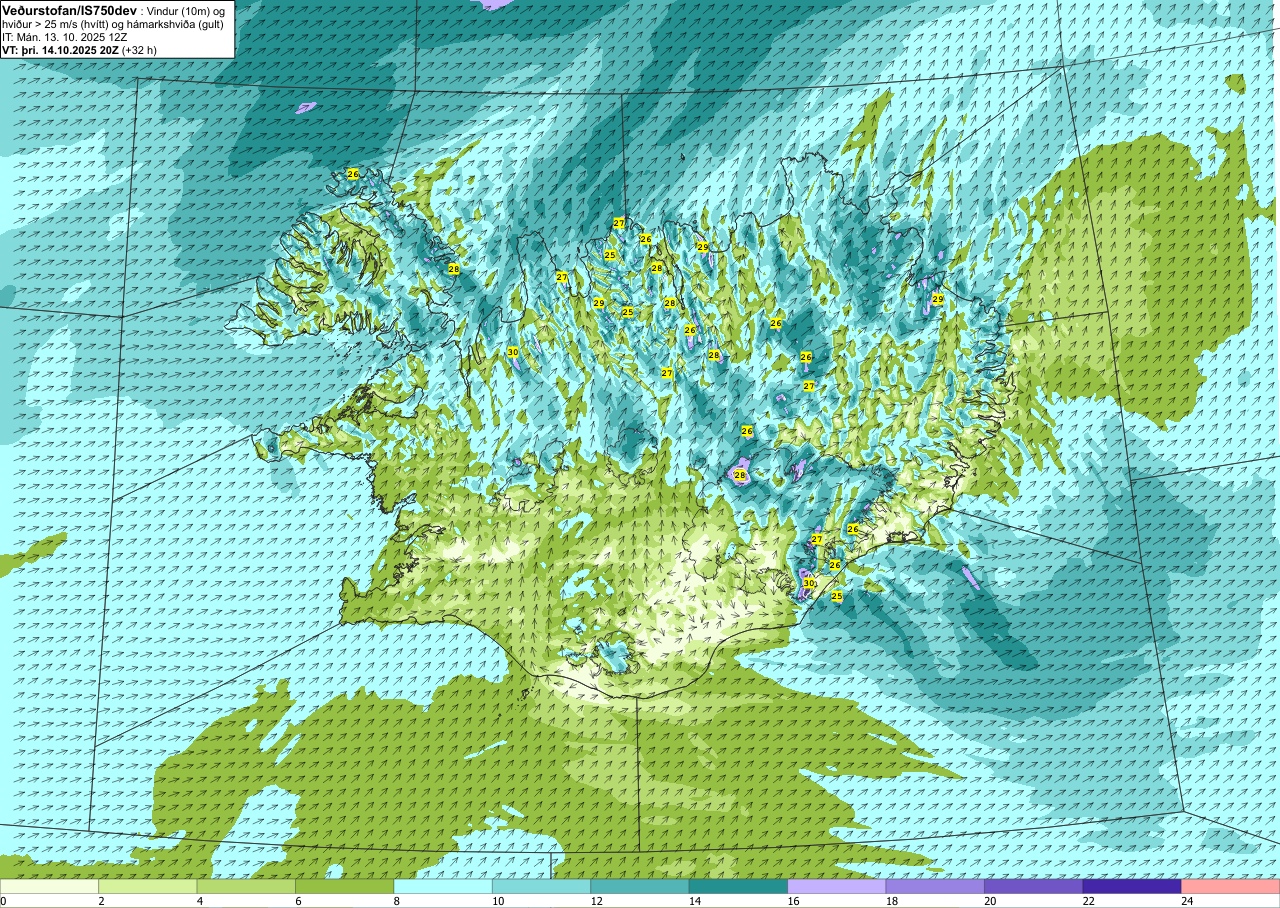Click the legend scale label "8"
1280x908 pixels.
[397, 901]
